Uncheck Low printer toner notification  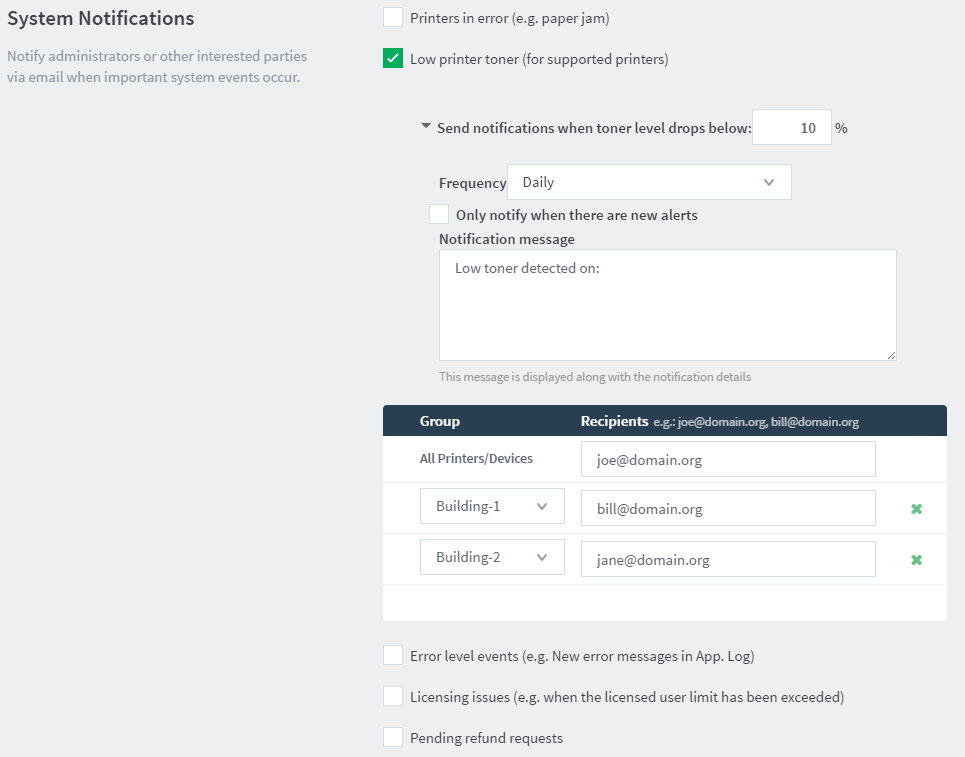[393, 58]
